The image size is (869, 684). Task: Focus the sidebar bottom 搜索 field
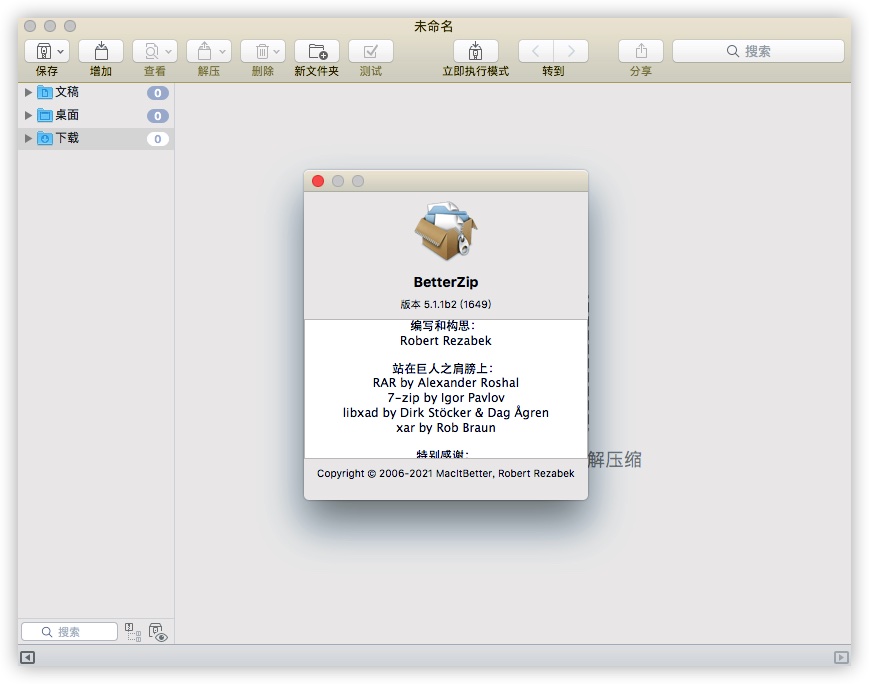pos(69,632)
